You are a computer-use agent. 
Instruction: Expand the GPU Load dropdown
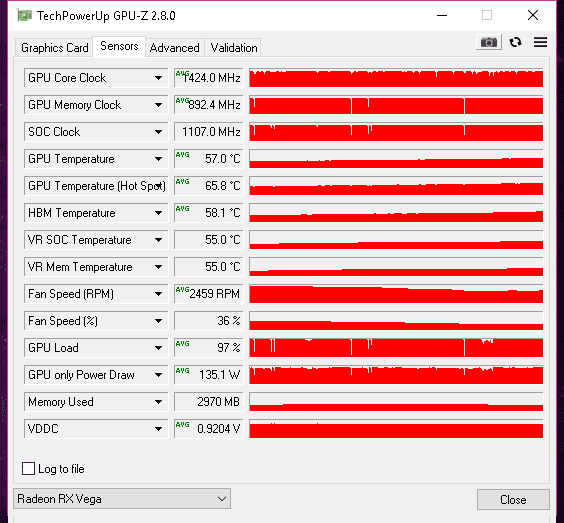point(96,347)
